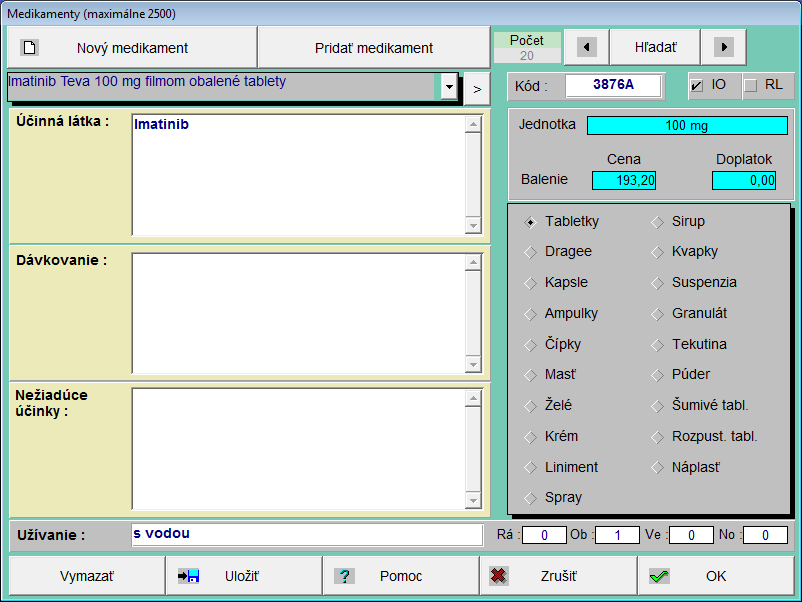
Task: Select the Masť radio option
Action: (x=530, y=375)
